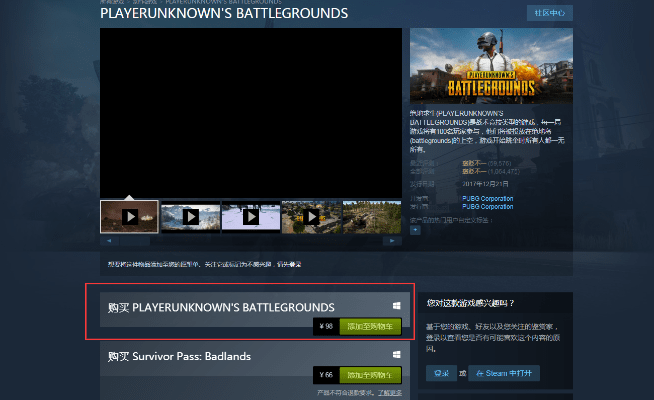Click the fifth screenshot thumbnail
The height and width of the screenshot is (400, 654).
tap(372, 216)
